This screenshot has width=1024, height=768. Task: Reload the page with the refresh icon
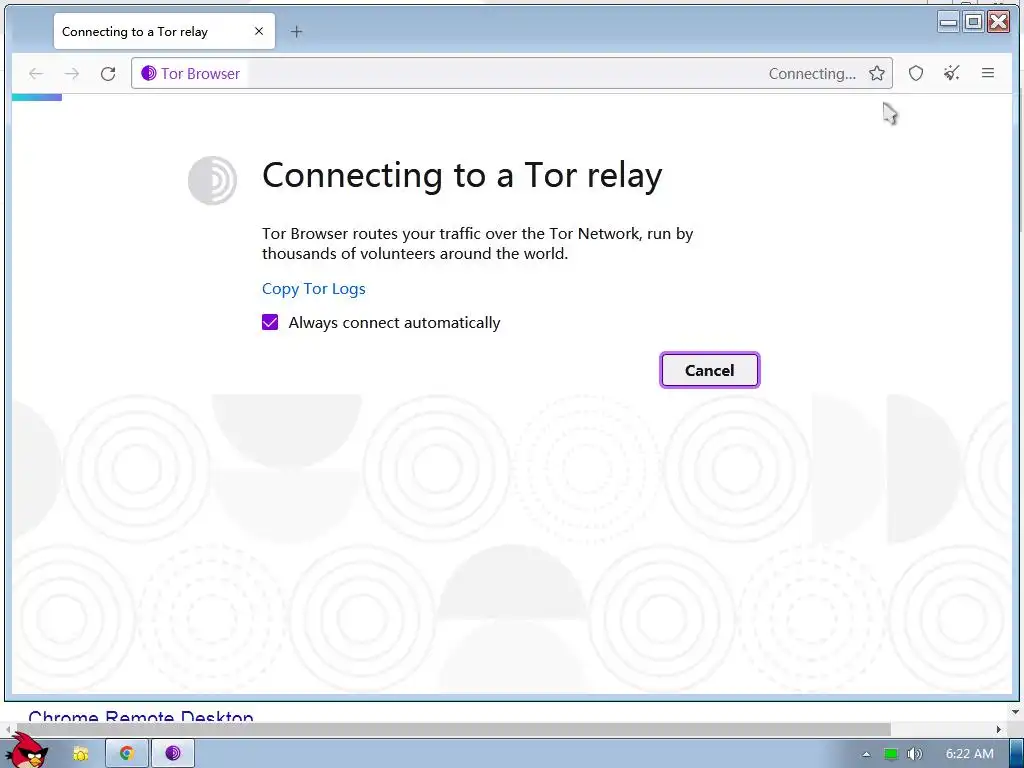click(x=108, y=73)
